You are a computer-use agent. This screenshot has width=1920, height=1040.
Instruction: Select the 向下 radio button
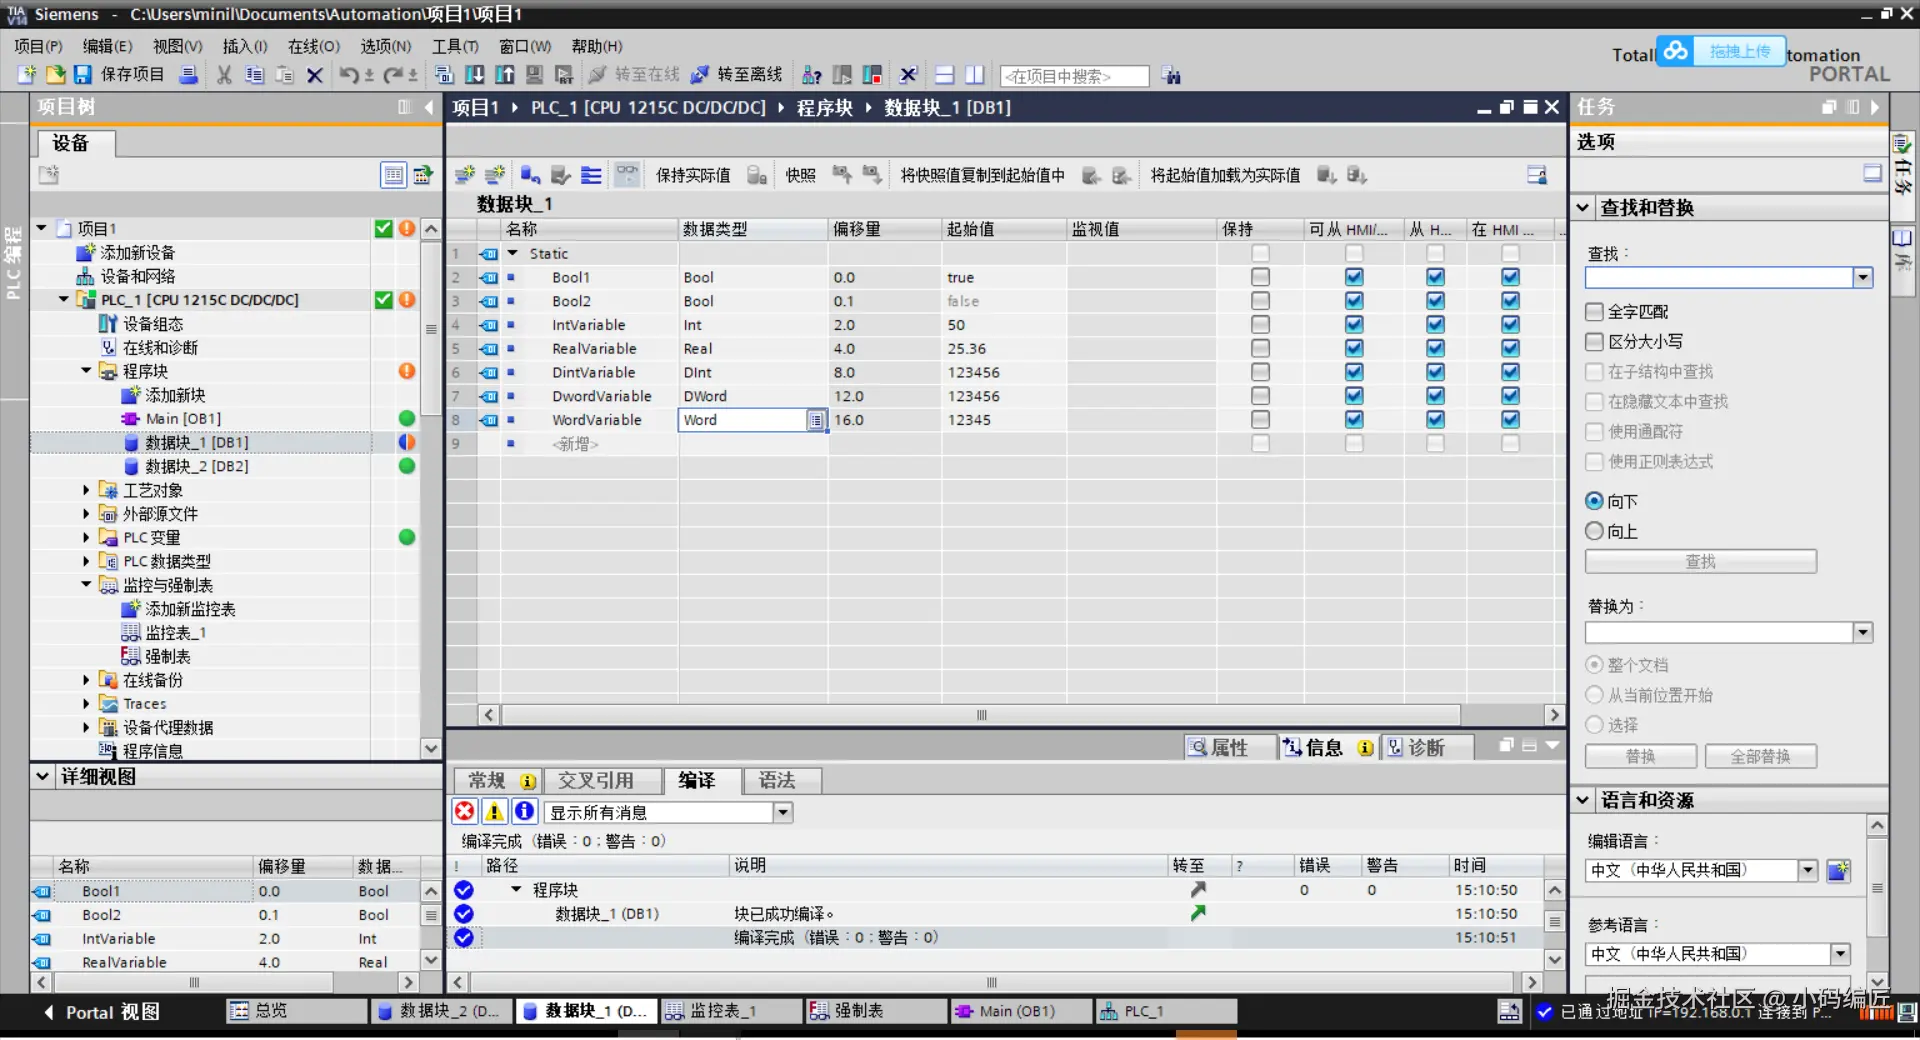pyautogui.click(x=1595, y=501)
